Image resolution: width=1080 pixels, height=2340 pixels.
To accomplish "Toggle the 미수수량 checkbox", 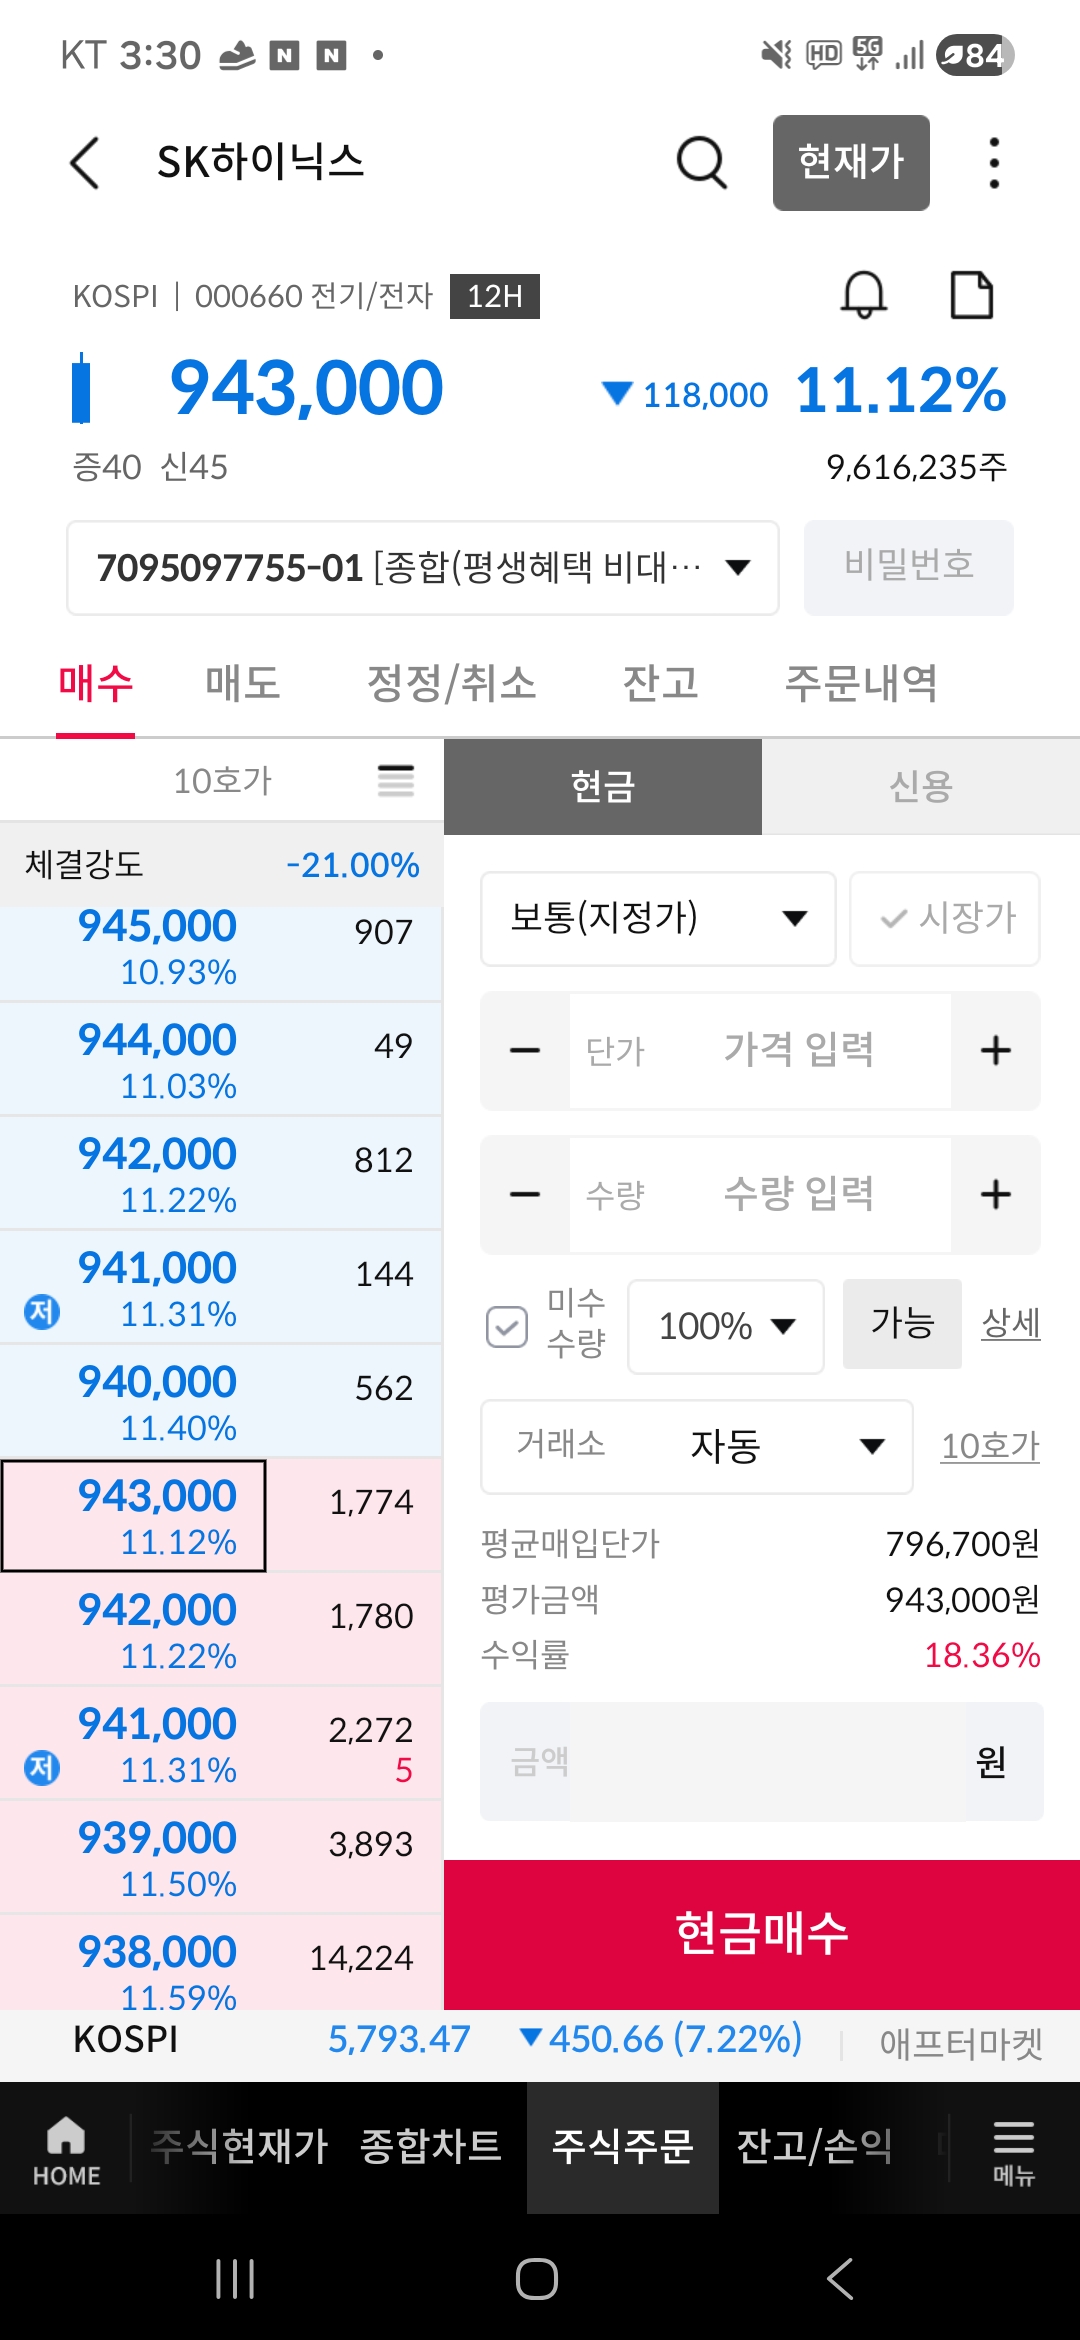I will 507,1327.
